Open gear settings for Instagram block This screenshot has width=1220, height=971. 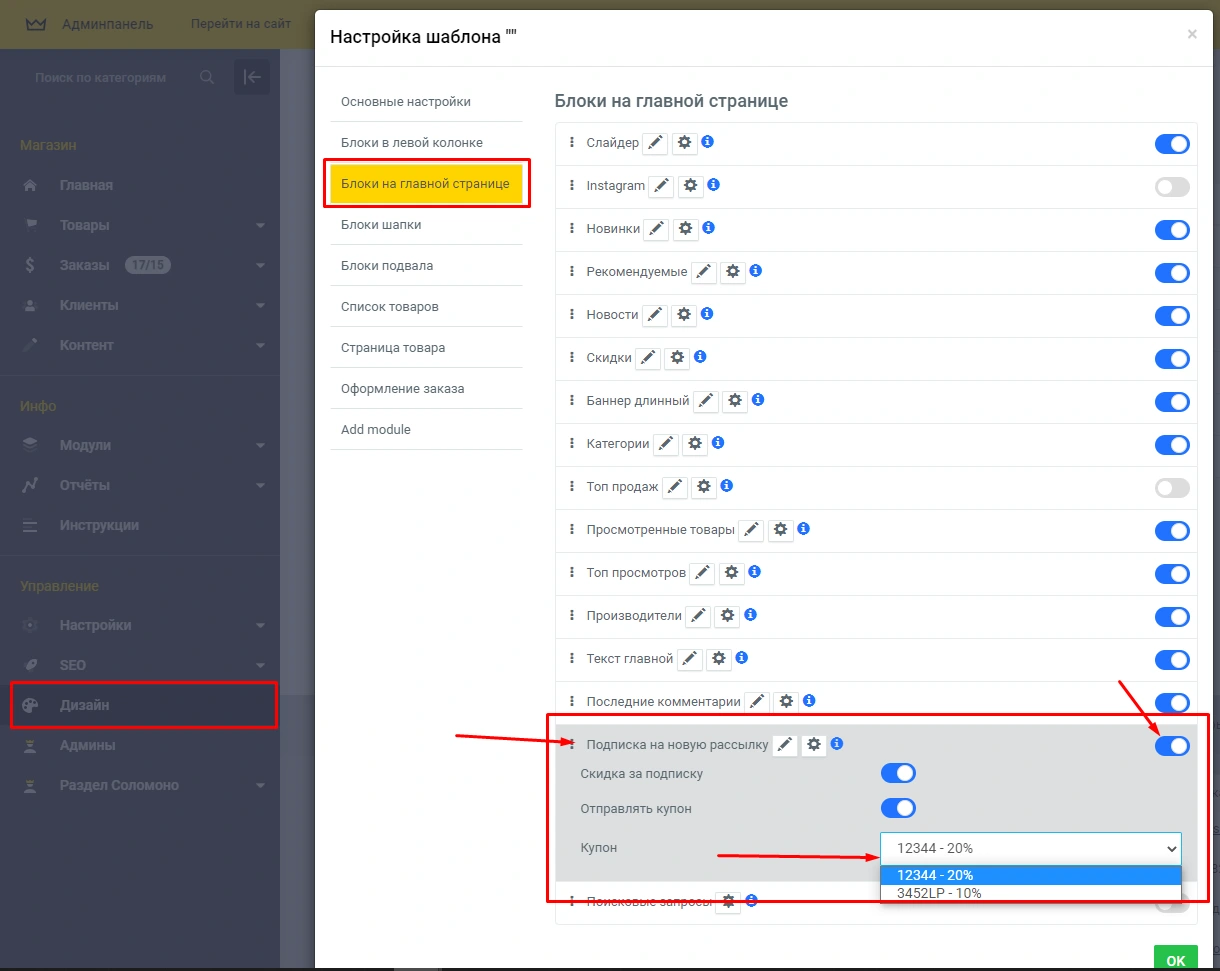(690, 186)
